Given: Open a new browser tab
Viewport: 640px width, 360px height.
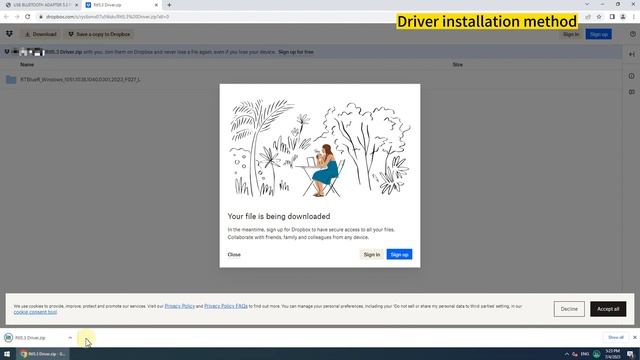Looking at the screenshot, I should (169, 5).
